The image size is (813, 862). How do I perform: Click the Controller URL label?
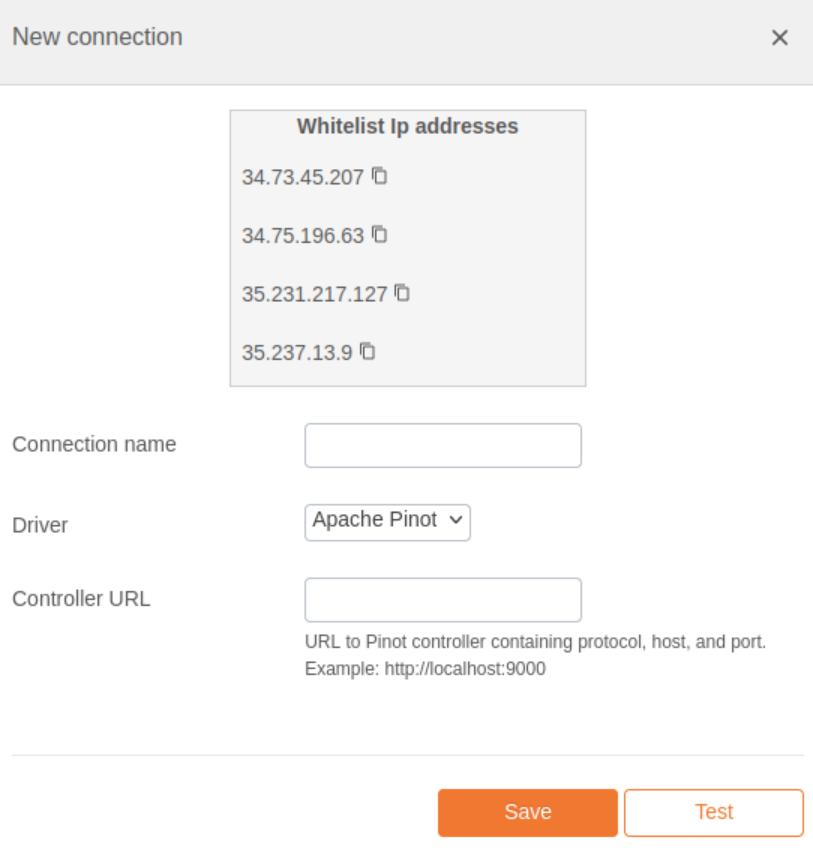pos(81,599)
